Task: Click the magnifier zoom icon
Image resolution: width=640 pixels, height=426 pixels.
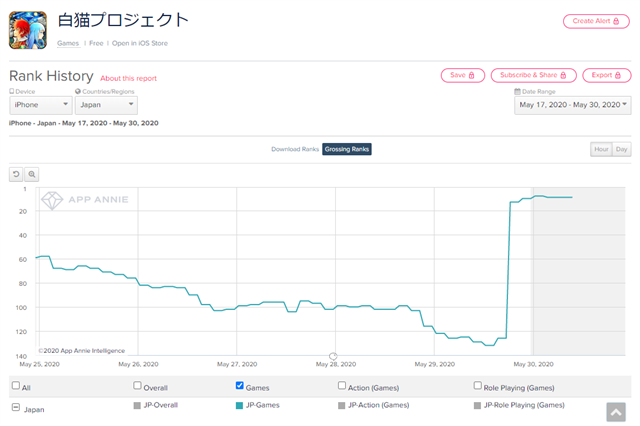Action: pos(32,174)
